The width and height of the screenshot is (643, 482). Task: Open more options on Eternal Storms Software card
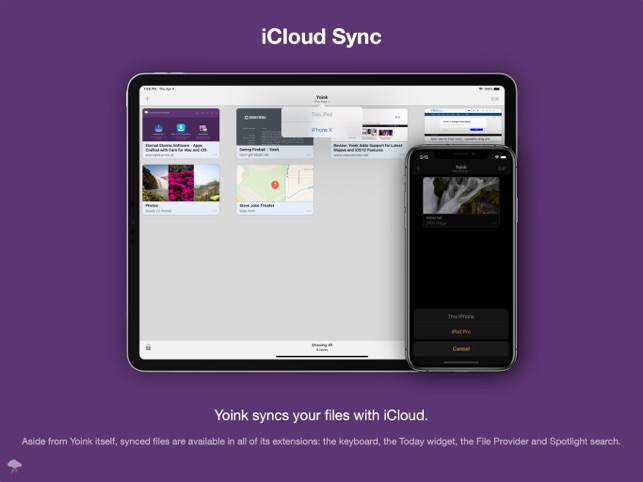point(214,155)
